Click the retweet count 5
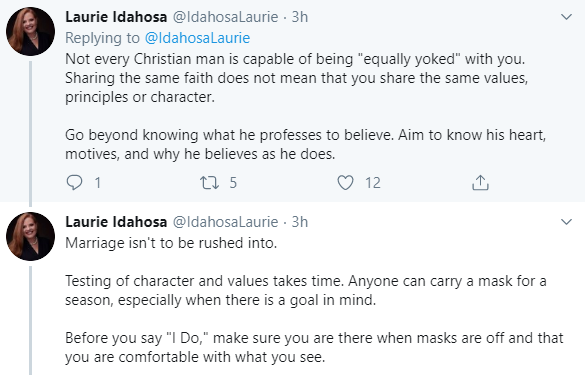585x375 pixels. click(x=233, y=183)
